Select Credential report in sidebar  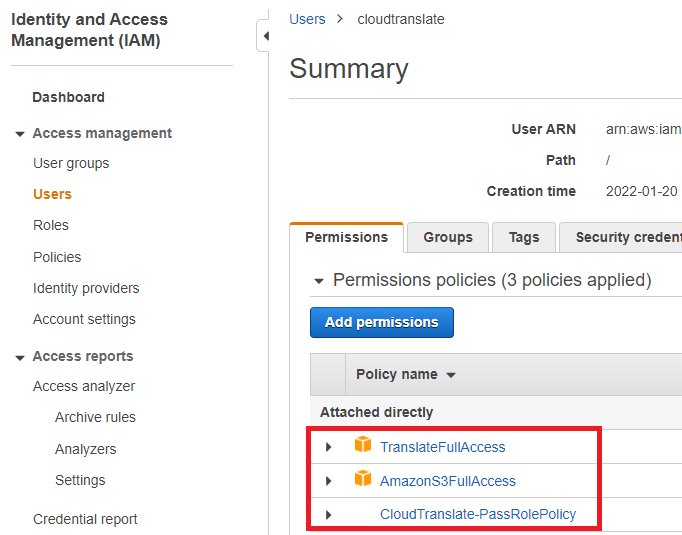[x=85, y=519]
